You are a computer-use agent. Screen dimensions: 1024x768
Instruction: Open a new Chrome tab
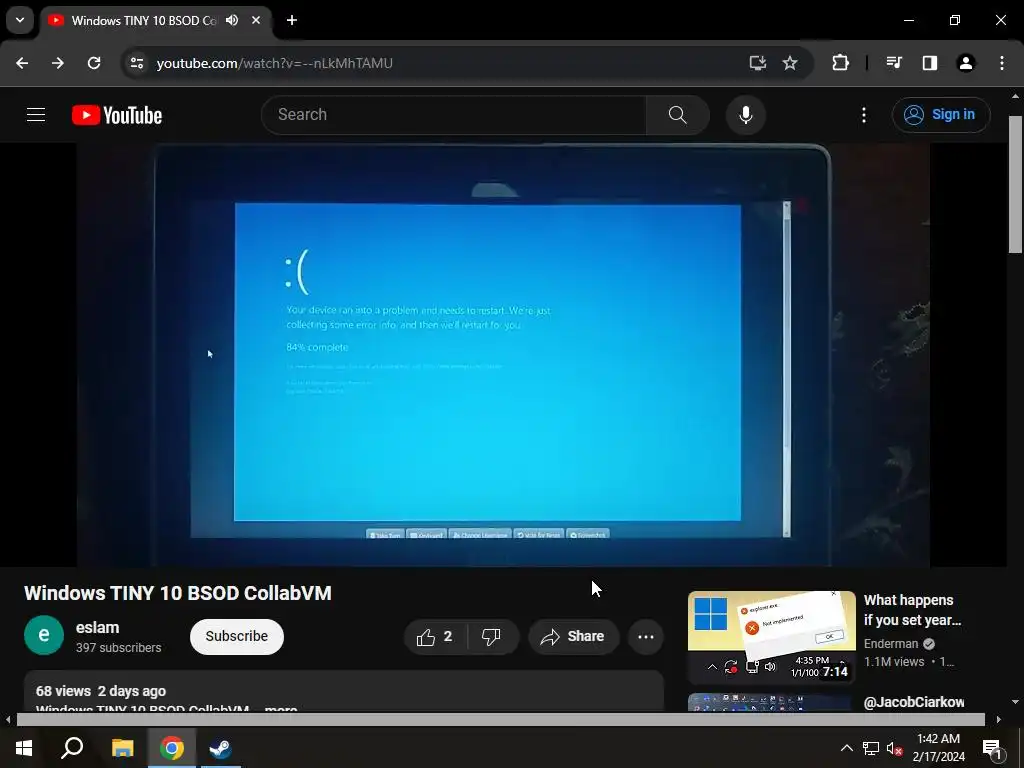(x=292, y=20)
